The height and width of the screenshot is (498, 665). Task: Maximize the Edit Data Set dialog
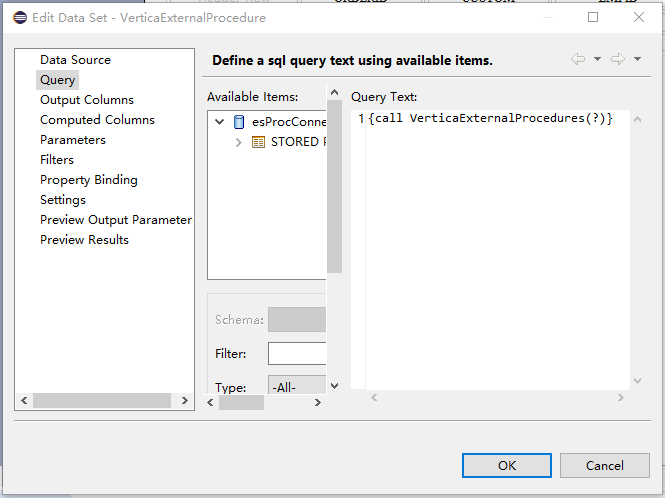click(x=593, y=18)
